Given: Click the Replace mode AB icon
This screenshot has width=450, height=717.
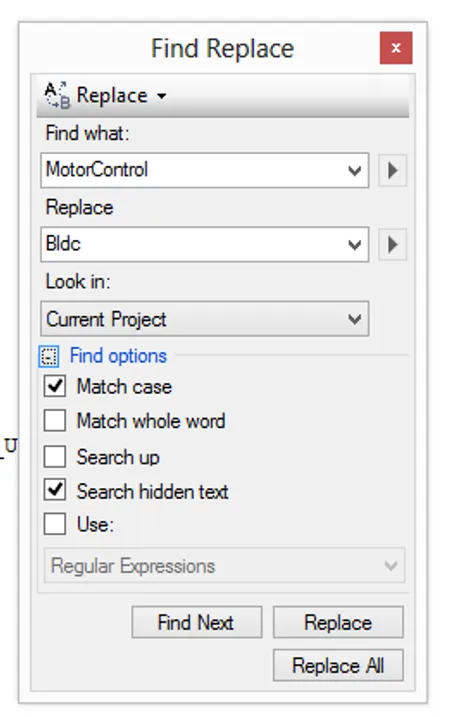Looking at the screenshot, I should click(x=57, y=96).
